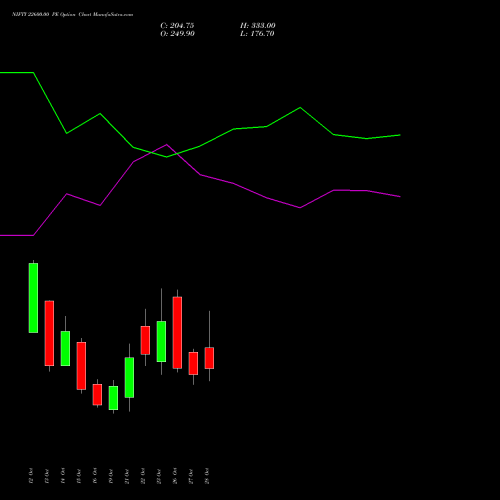The width and height of the screenshot is (500, 500).
Task: Click the 19 Oct date label
Action: pyautogui.click(x=111, y=476)
